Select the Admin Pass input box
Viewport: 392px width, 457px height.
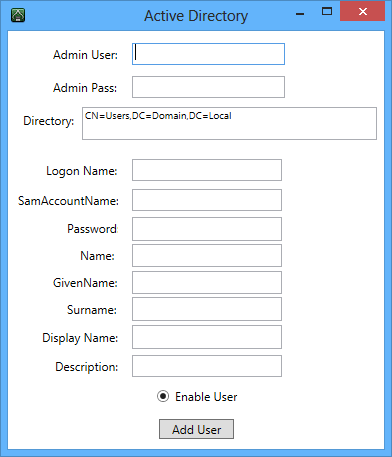(x=208, y=87)
